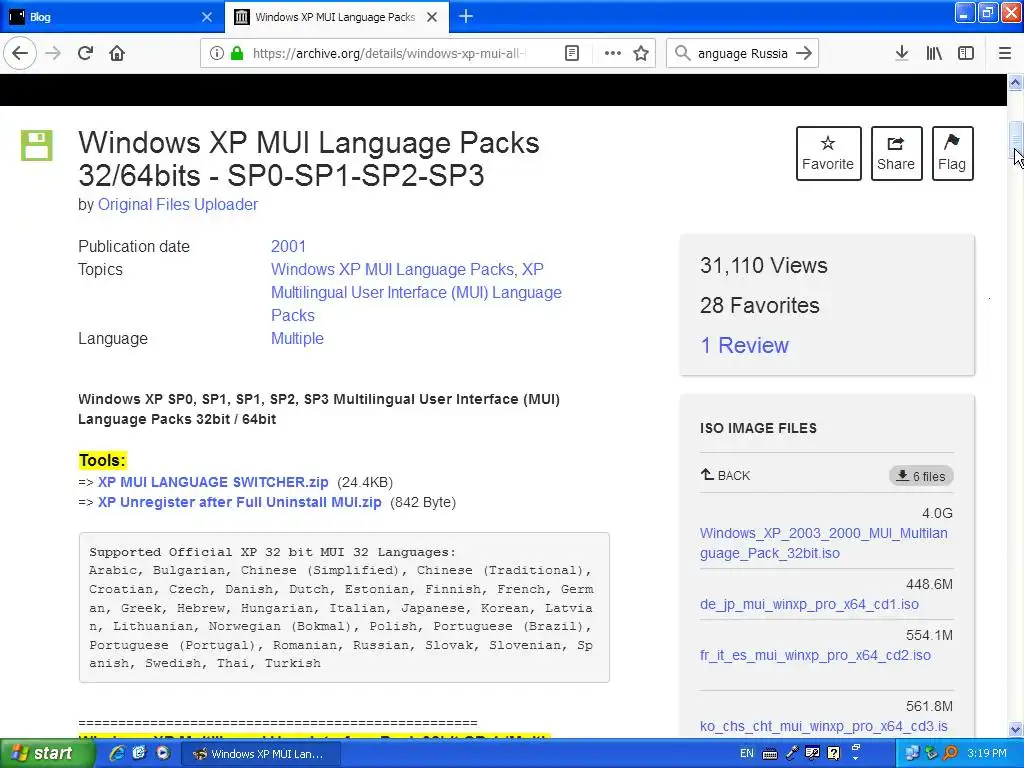
Task: Open a new browser tab
Action: point(466,16)
